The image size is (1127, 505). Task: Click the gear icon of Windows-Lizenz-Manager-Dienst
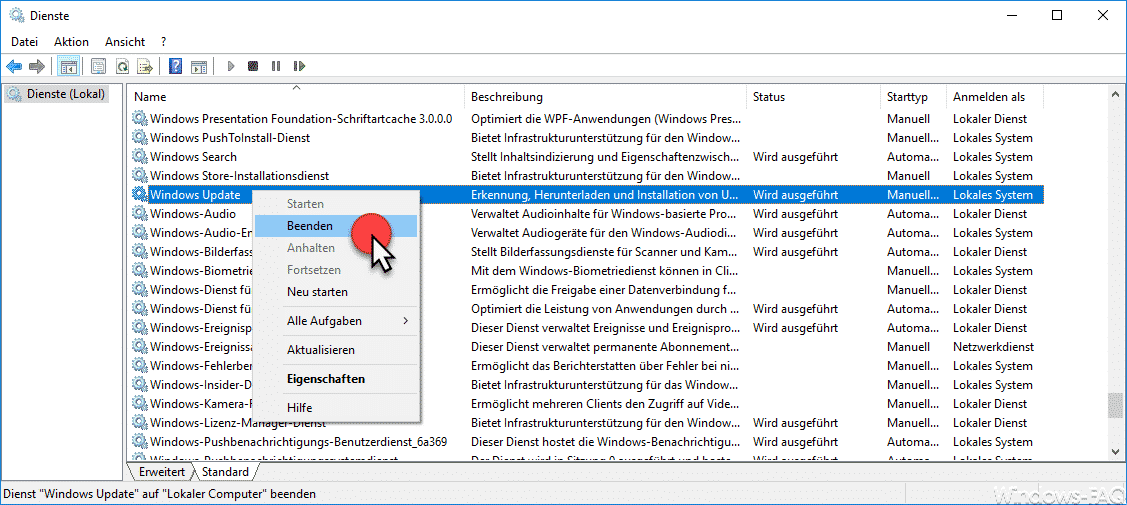[140, 422]
